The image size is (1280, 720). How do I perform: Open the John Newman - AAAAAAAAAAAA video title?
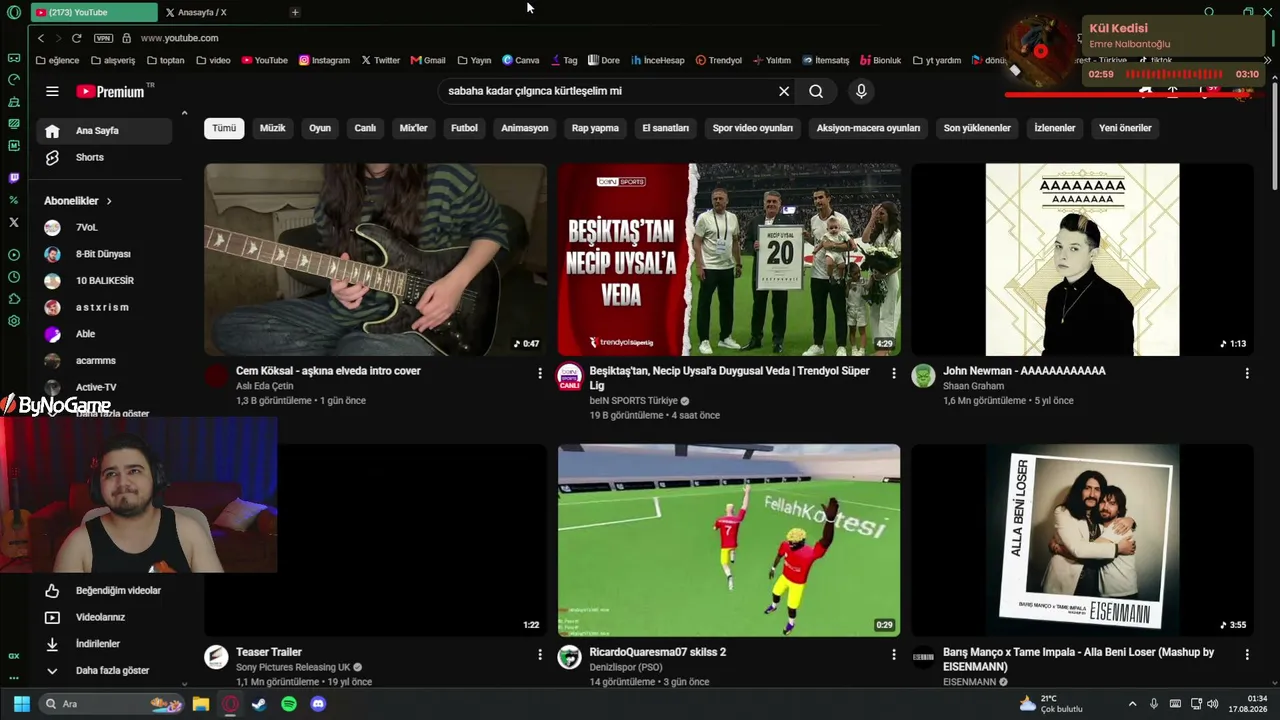coord(1024,371)
